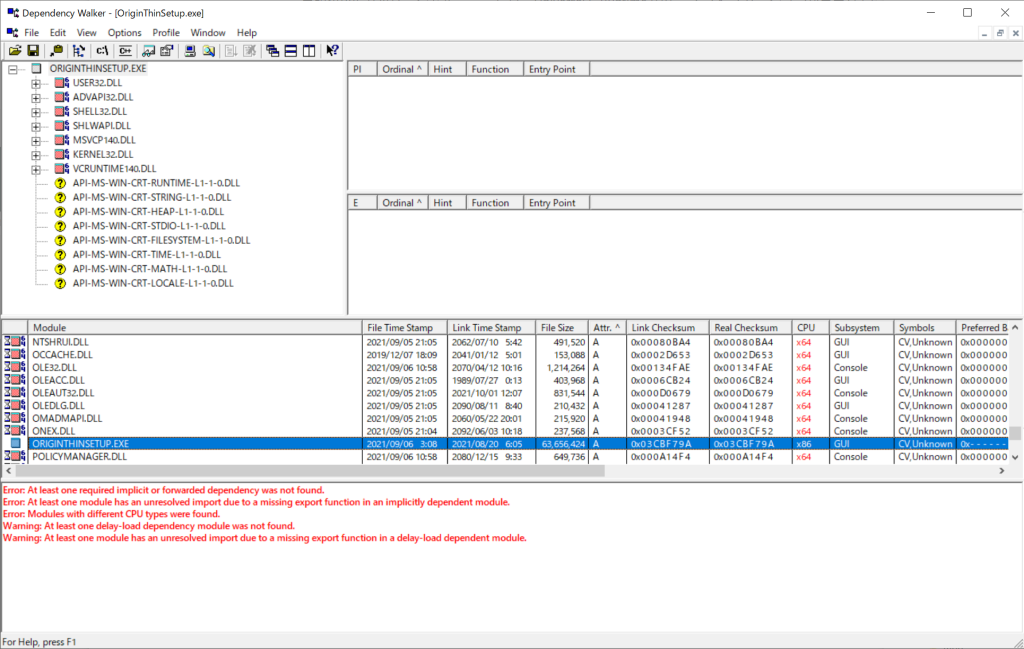
Task: Click the Dependency Walker document icon in menu bar
Action: (x=12, y=33)
